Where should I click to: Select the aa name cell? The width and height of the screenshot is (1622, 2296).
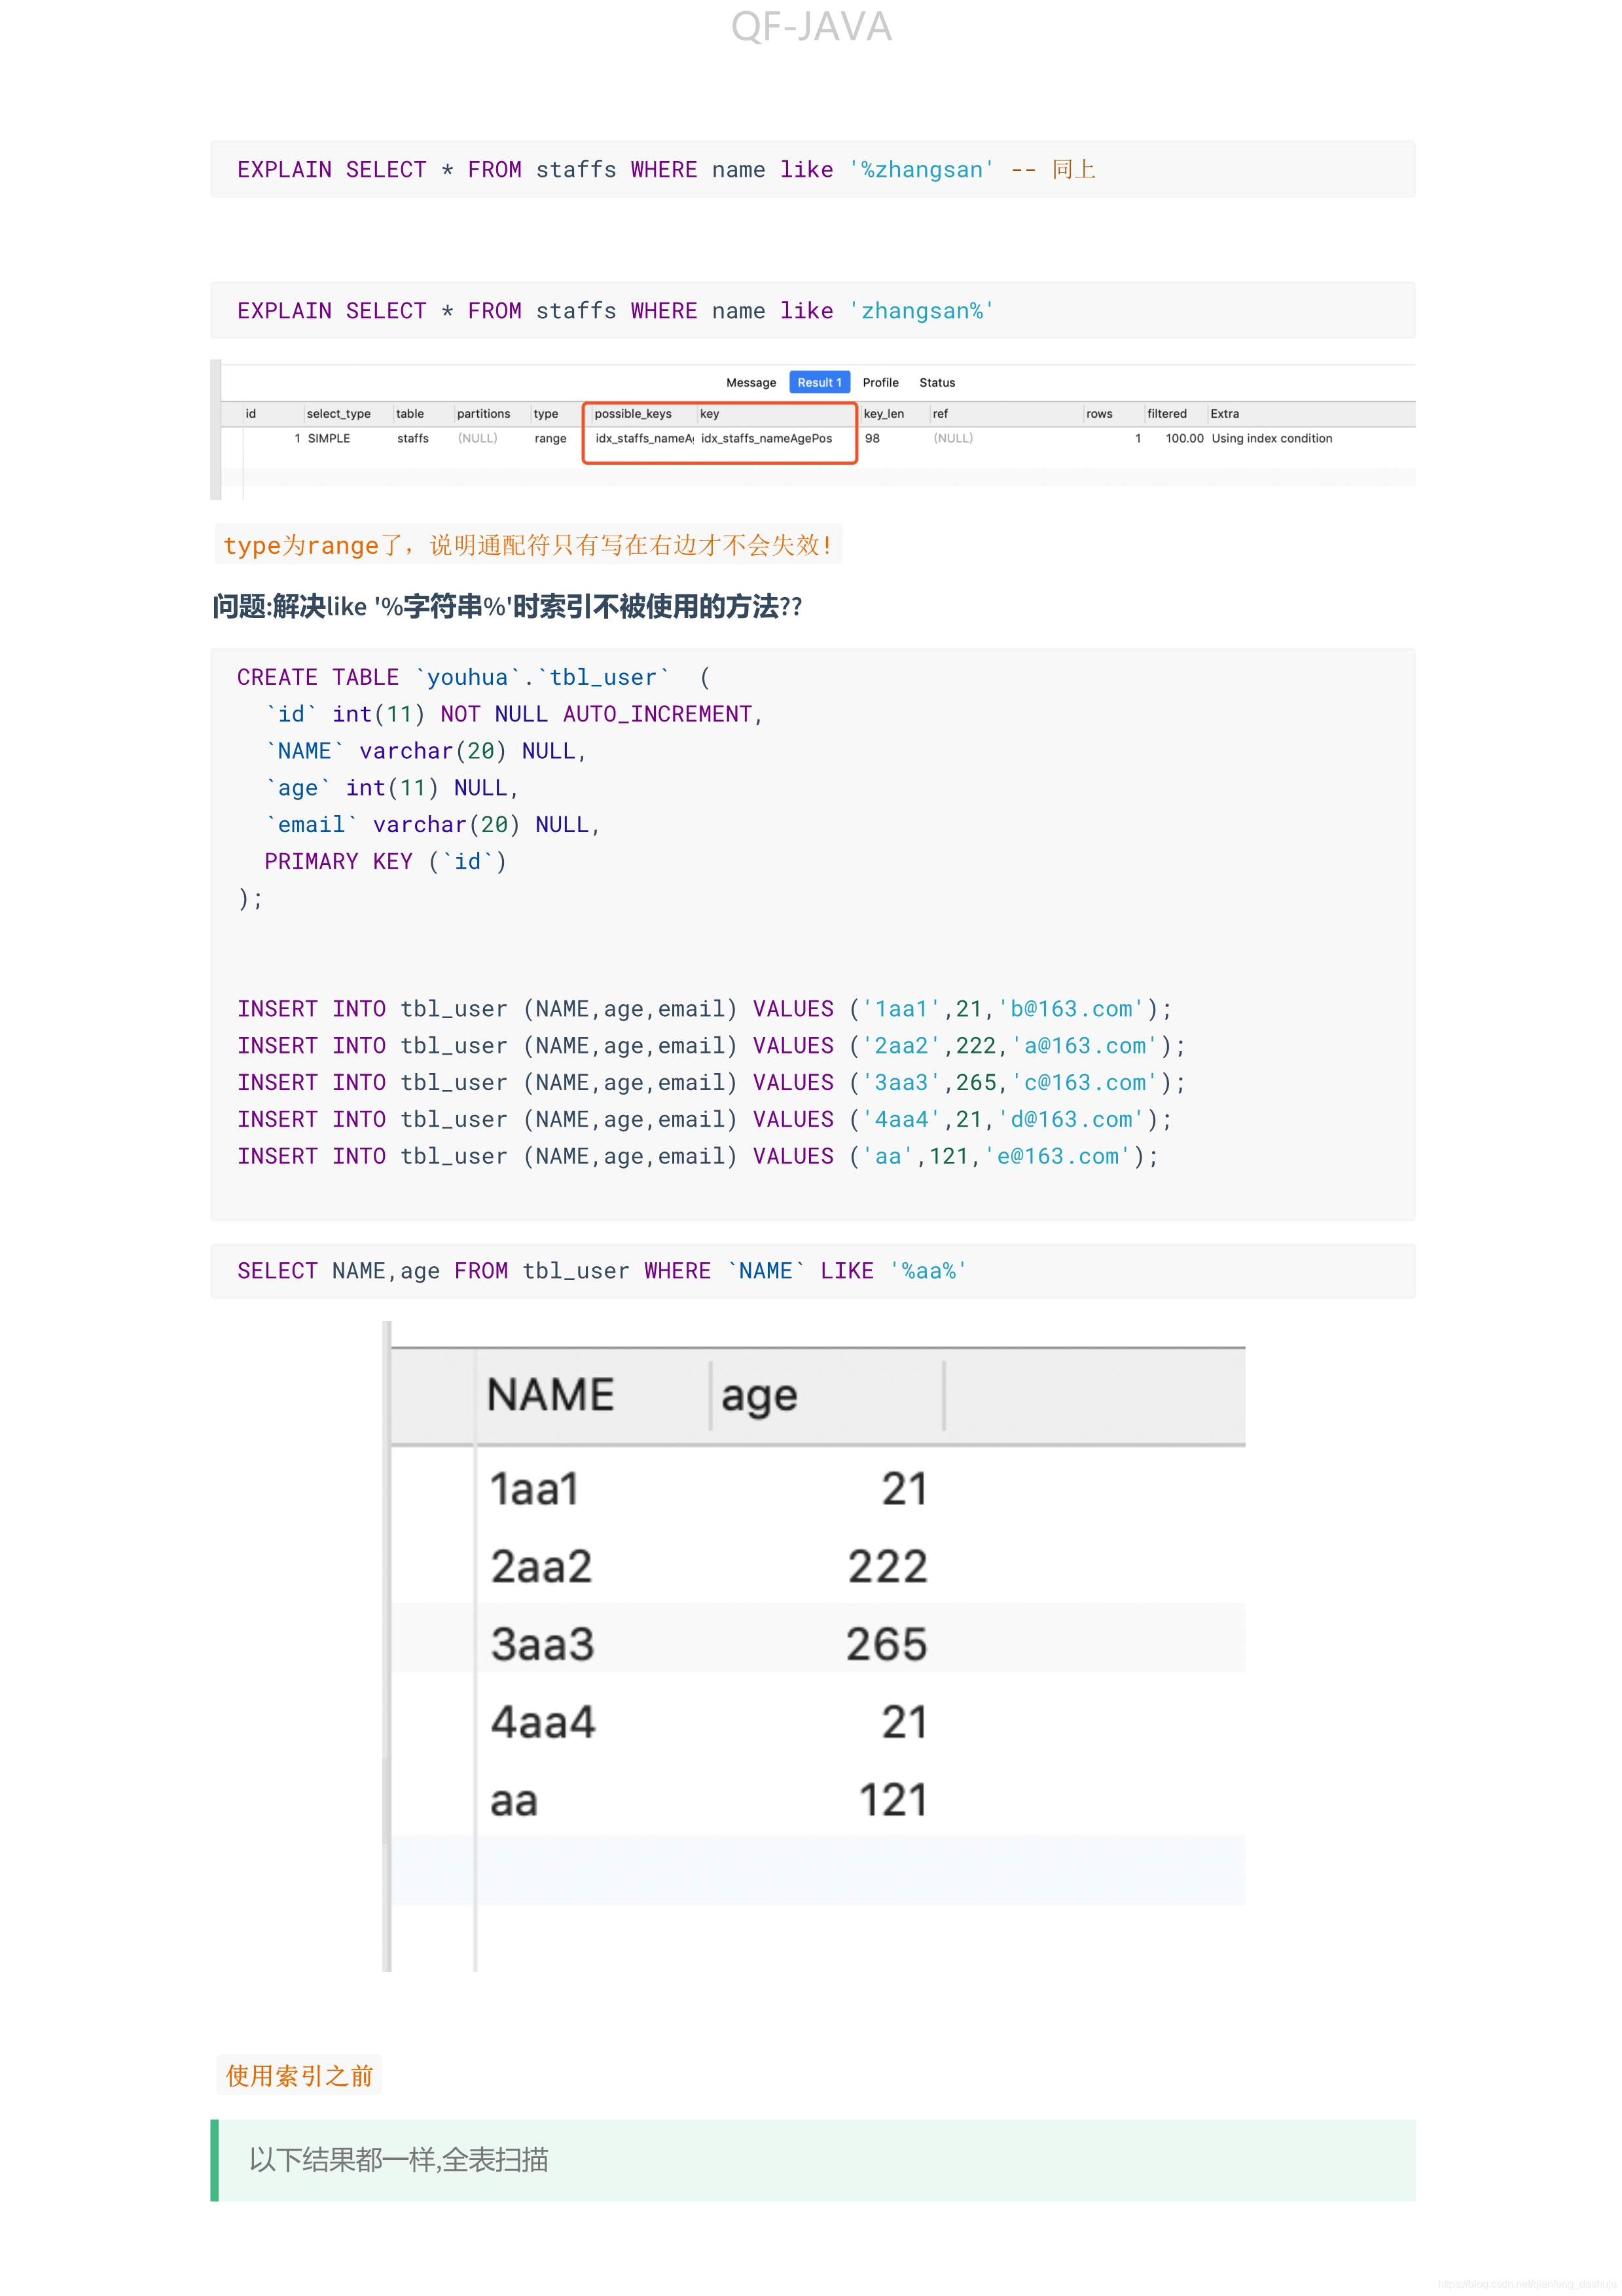point(514,1801)
